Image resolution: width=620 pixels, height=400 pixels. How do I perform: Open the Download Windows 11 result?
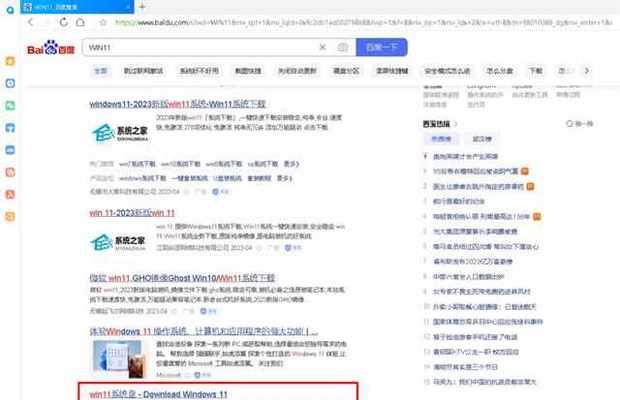tap(158, 394)
